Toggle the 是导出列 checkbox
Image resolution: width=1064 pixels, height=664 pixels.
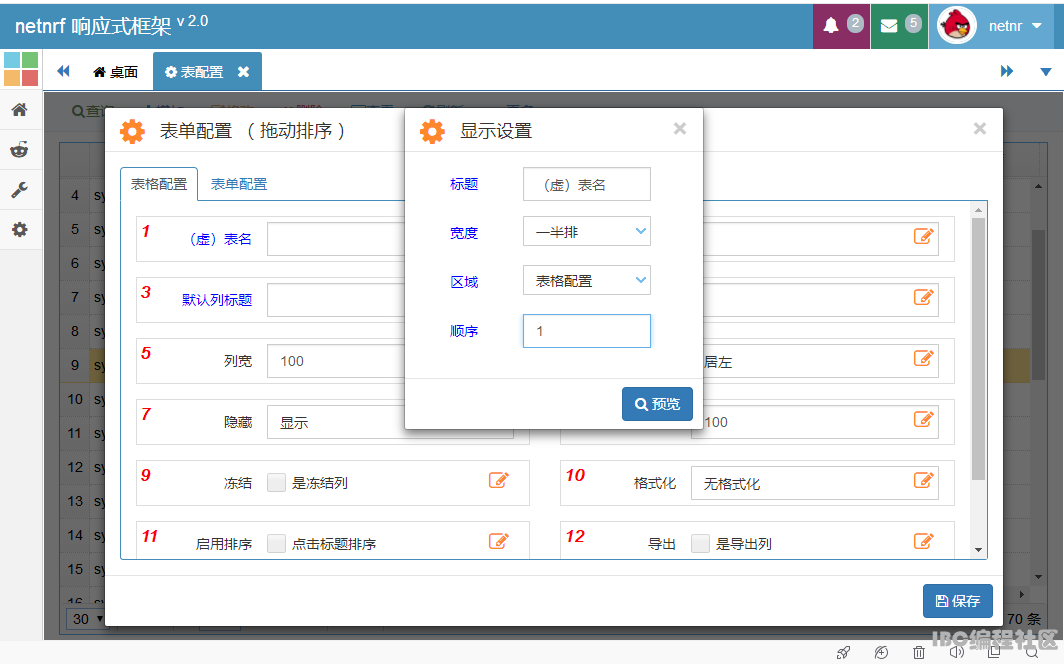pos(700,543)
